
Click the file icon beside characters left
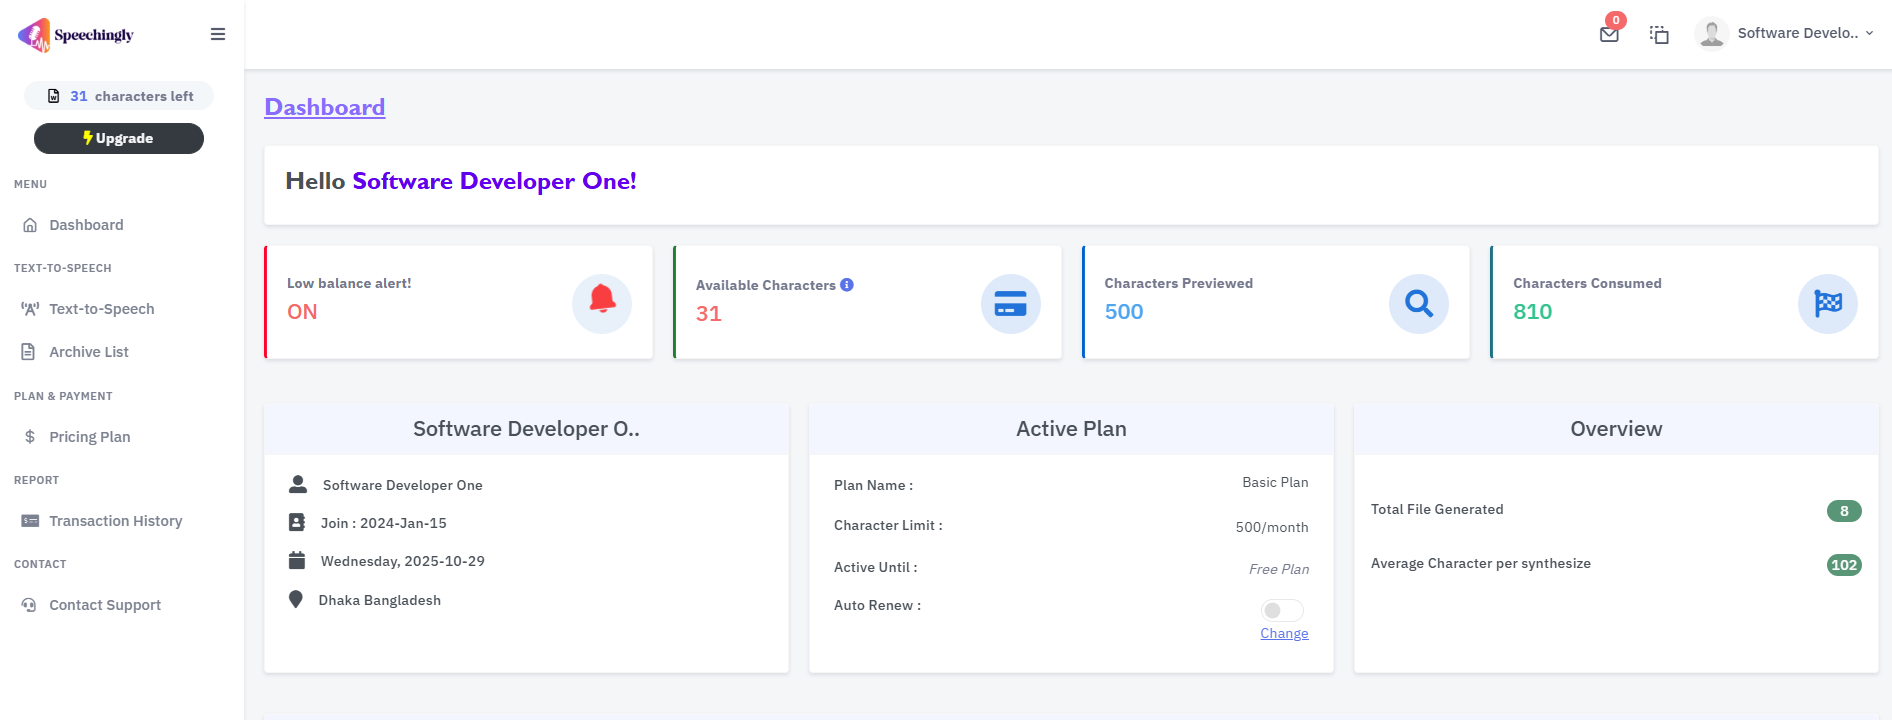pos(54,96)
